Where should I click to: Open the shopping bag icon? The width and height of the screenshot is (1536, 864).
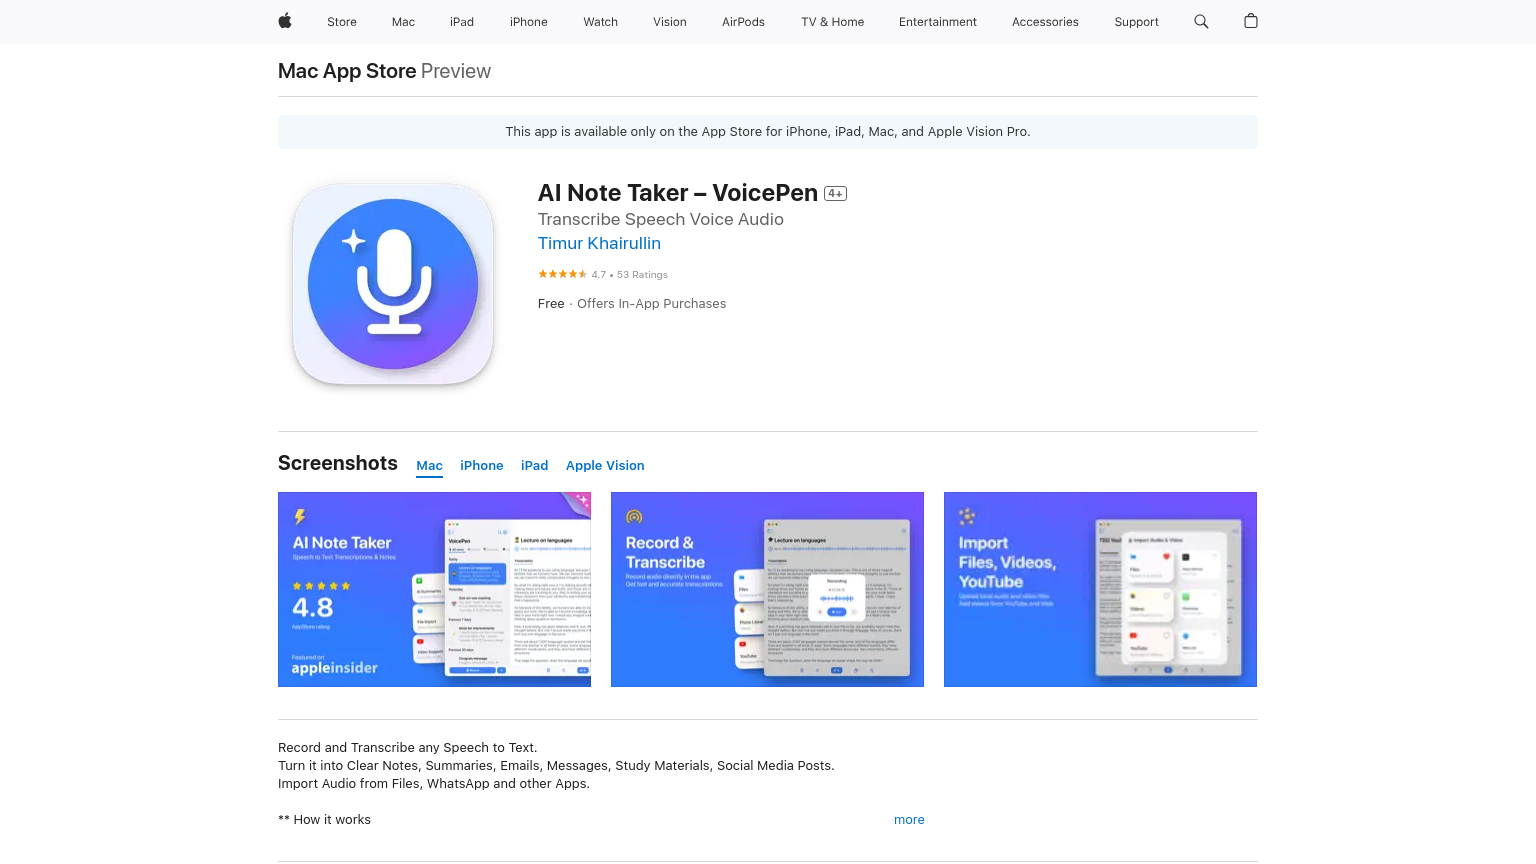click(x=1250, y=21)
